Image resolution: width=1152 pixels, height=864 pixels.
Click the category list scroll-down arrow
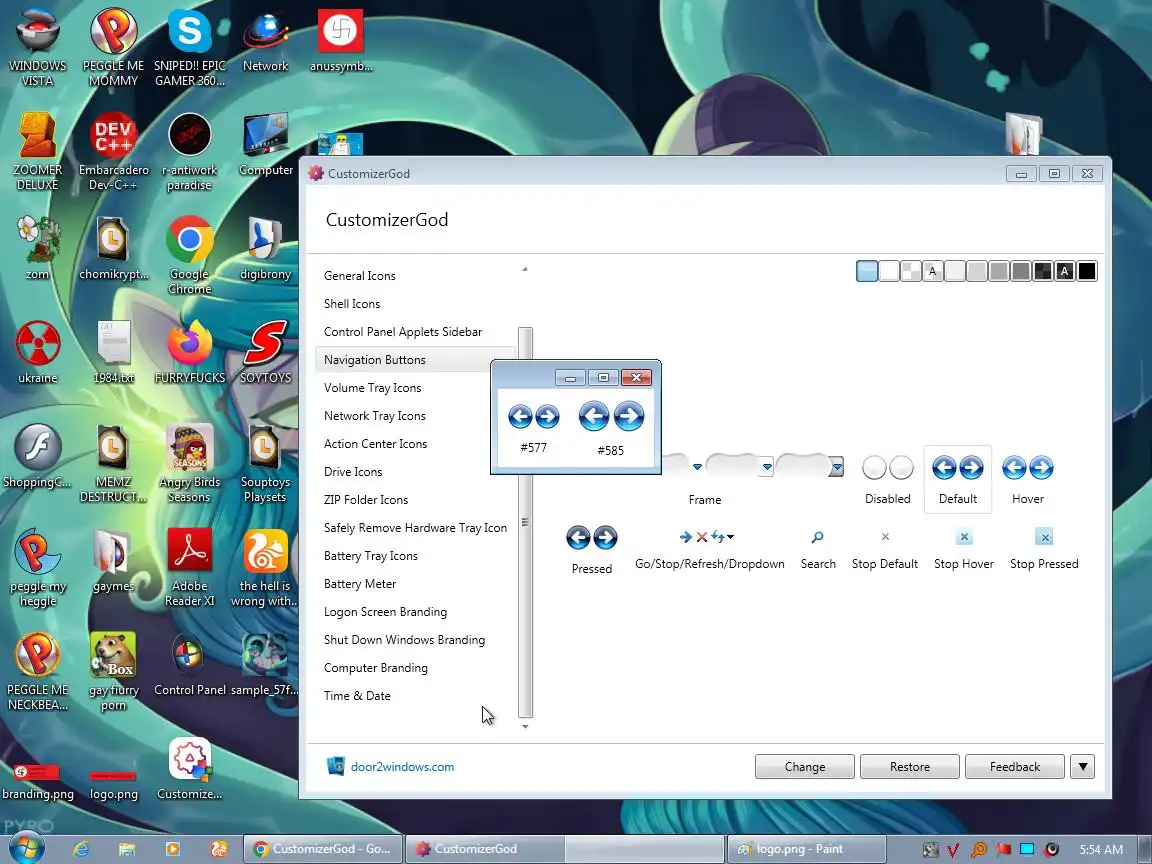pos(525,727)
